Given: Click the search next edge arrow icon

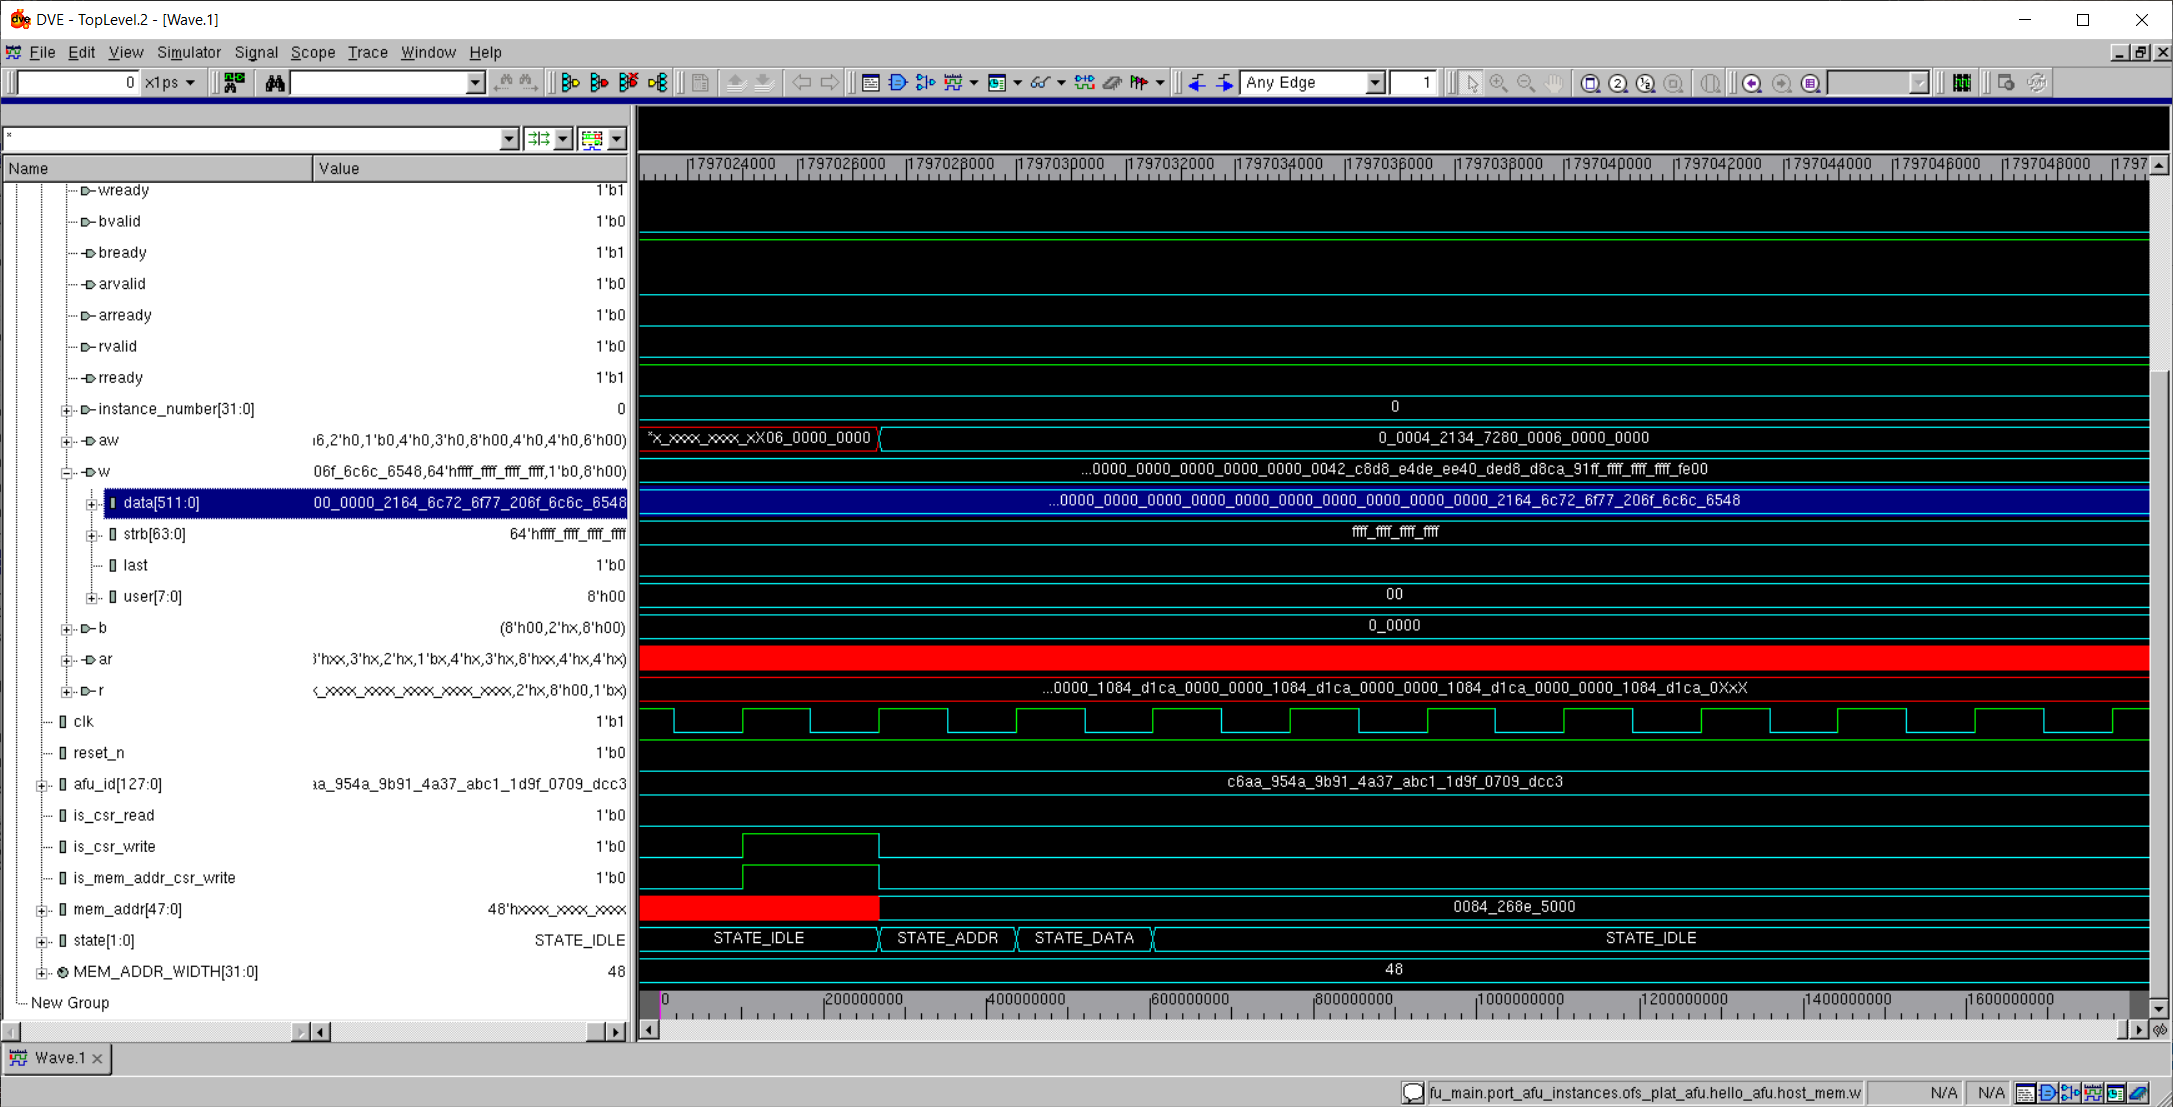Looking at the screenshot, I should [1224, 83].
